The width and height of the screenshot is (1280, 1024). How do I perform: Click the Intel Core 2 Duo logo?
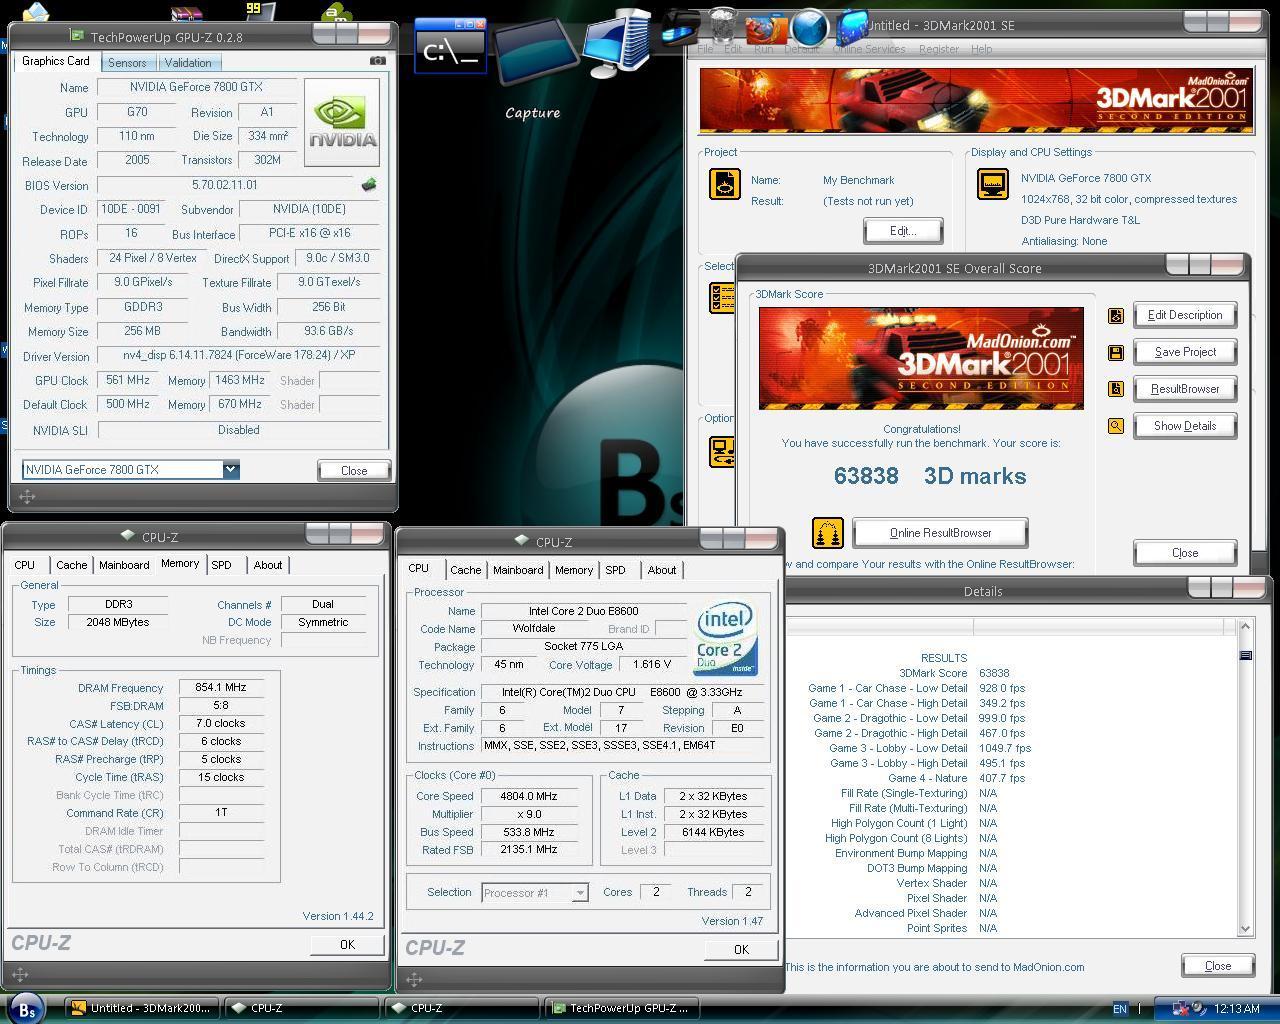point(726,639)
